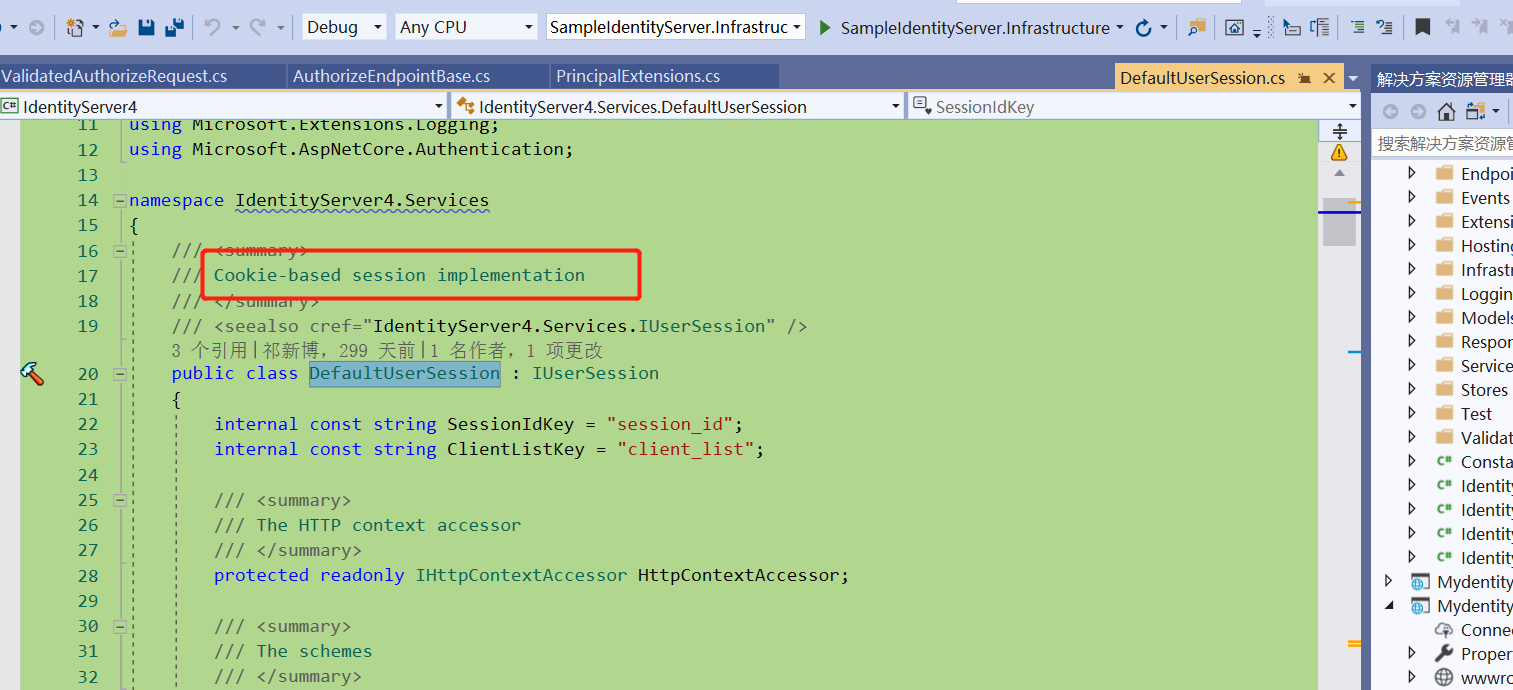
Task: Collapse the summary comment at line 25
Action: click(x=120, y=500)
